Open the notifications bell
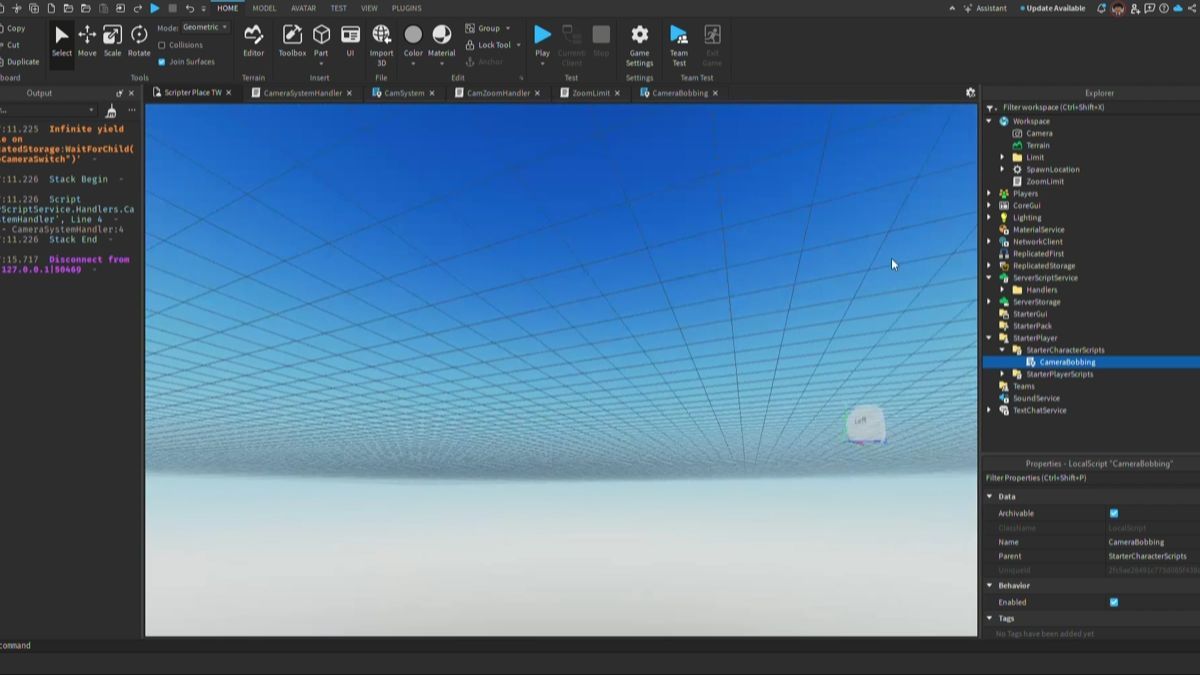Screen dimensions: 1200x675 (x=1102, y=8)
